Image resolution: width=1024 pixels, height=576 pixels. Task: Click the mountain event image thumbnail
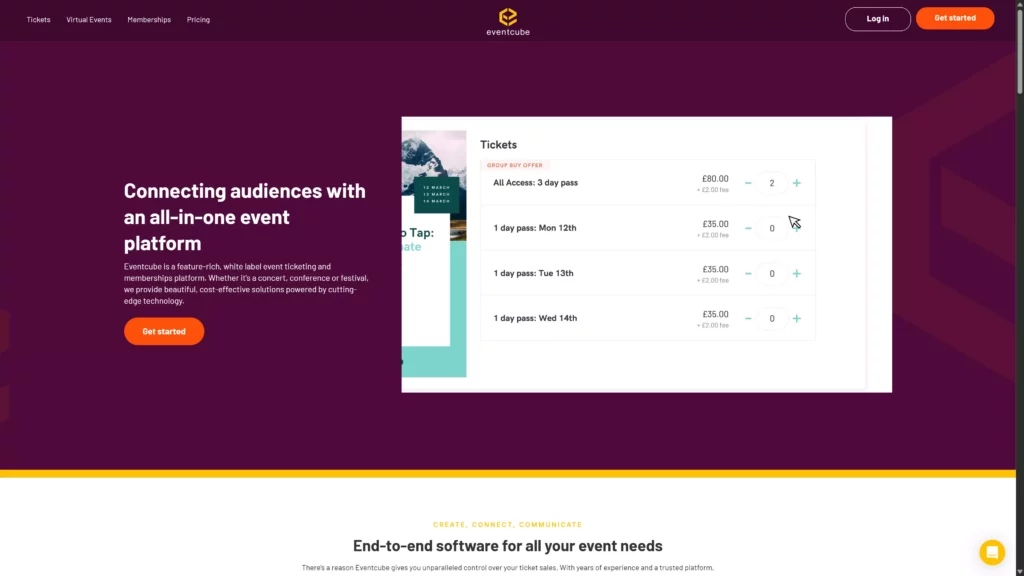(x=434, y=185)
